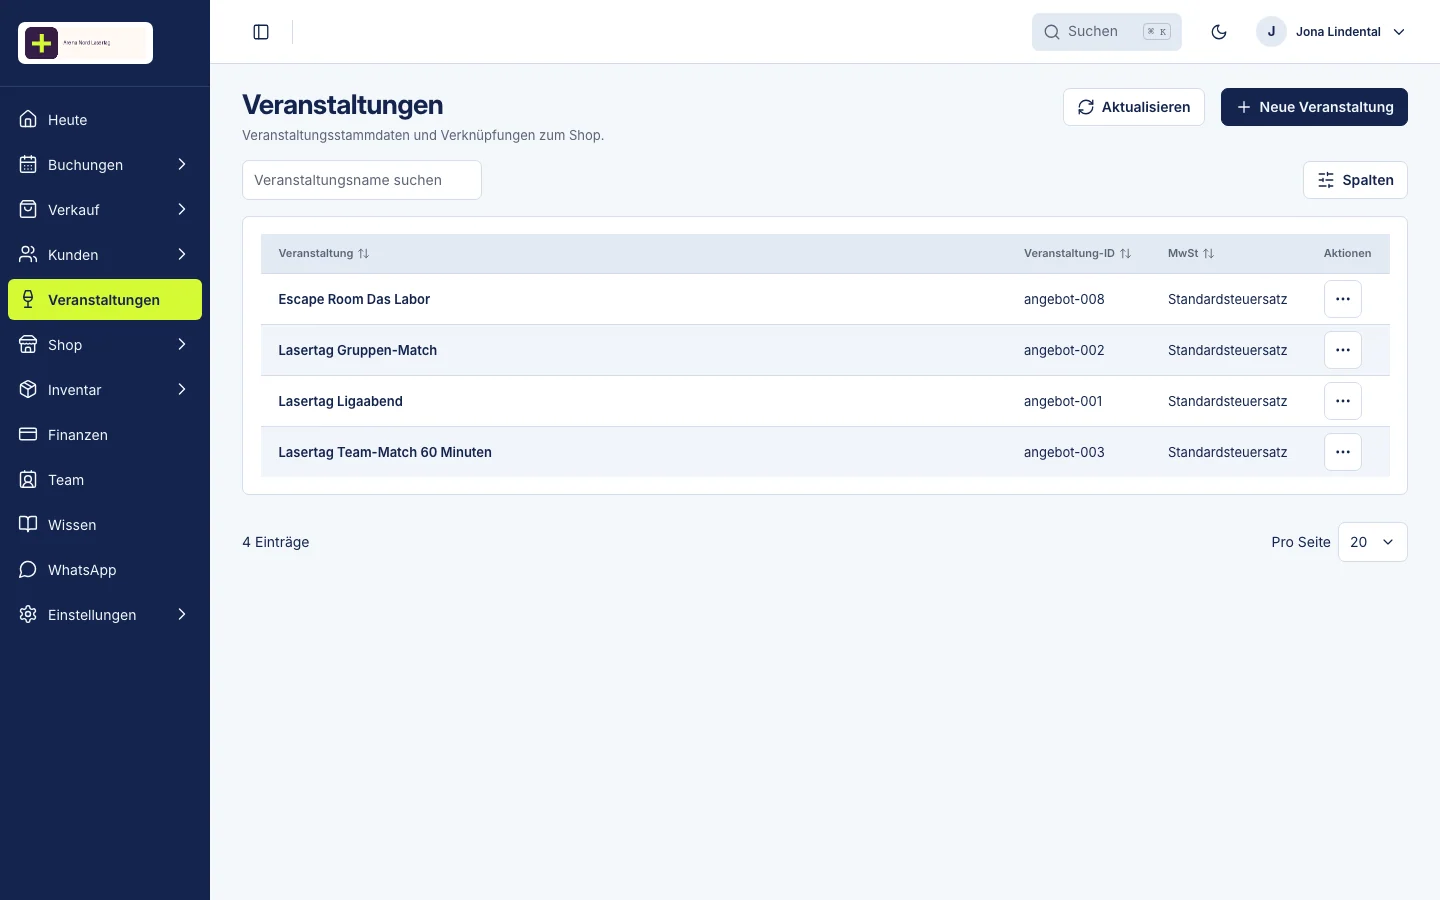Open actions menu for Escape Room Das Labor
This screenshot has height=900, width=1440.
click(1343, 299)
